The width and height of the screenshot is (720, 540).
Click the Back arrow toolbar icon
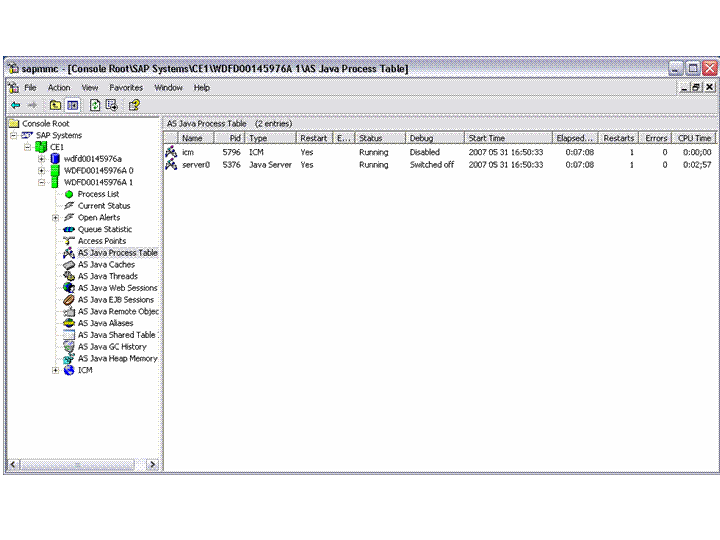click(x=16, y=105)
